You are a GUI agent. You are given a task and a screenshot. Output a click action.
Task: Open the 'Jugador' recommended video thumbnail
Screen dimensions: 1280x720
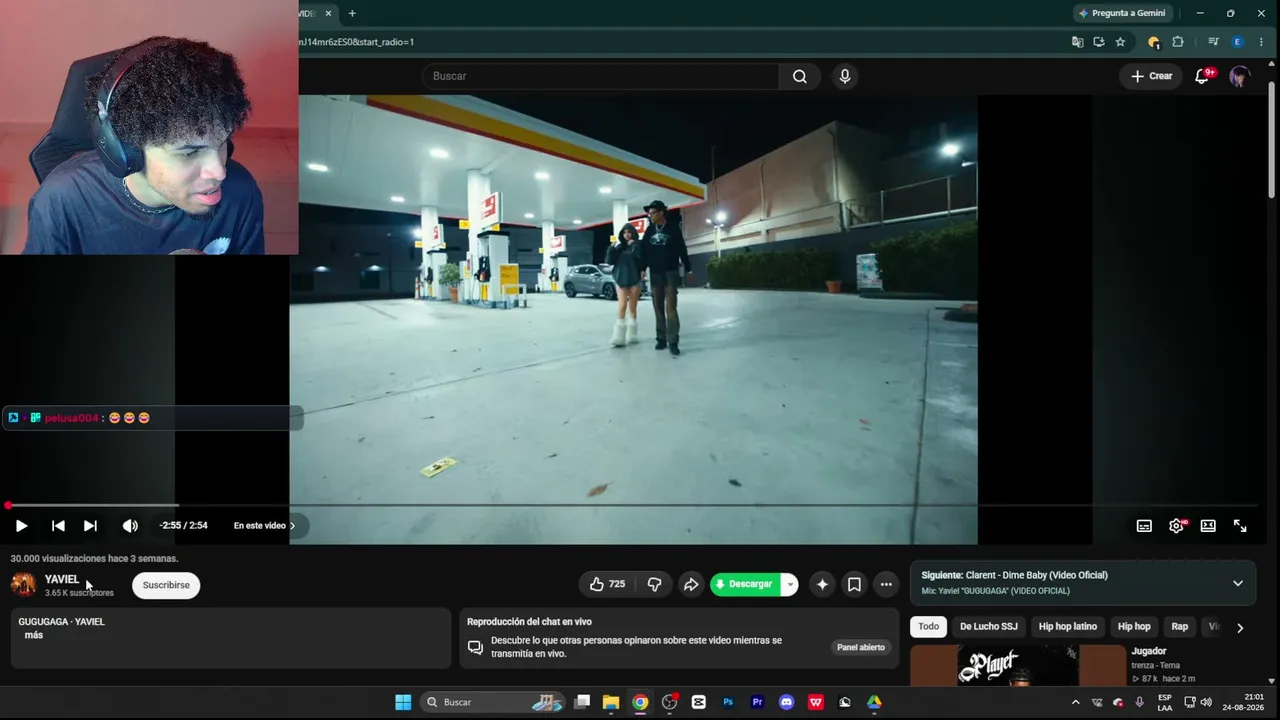click(1018, 665)
